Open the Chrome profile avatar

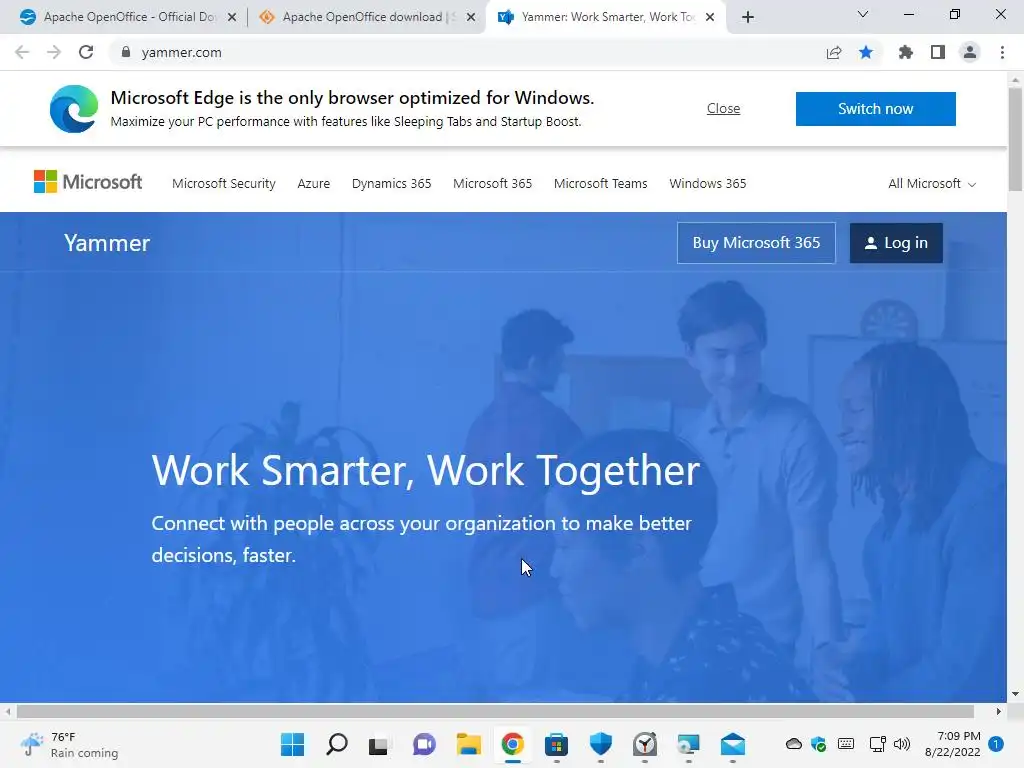pos(970,52)
